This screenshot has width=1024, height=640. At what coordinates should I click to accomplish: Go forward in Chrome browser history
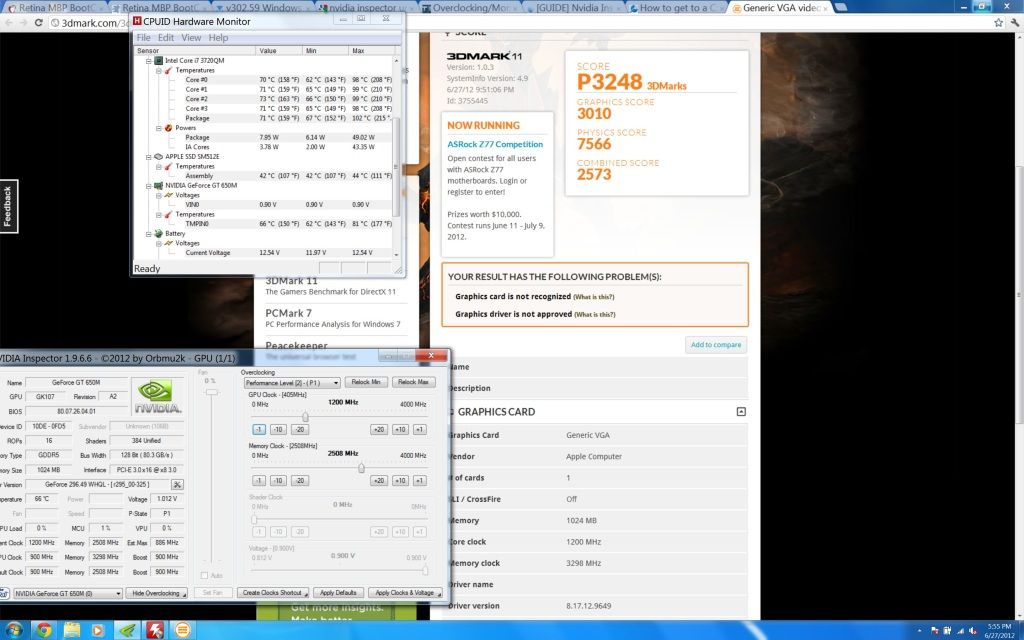click(23, 22)
